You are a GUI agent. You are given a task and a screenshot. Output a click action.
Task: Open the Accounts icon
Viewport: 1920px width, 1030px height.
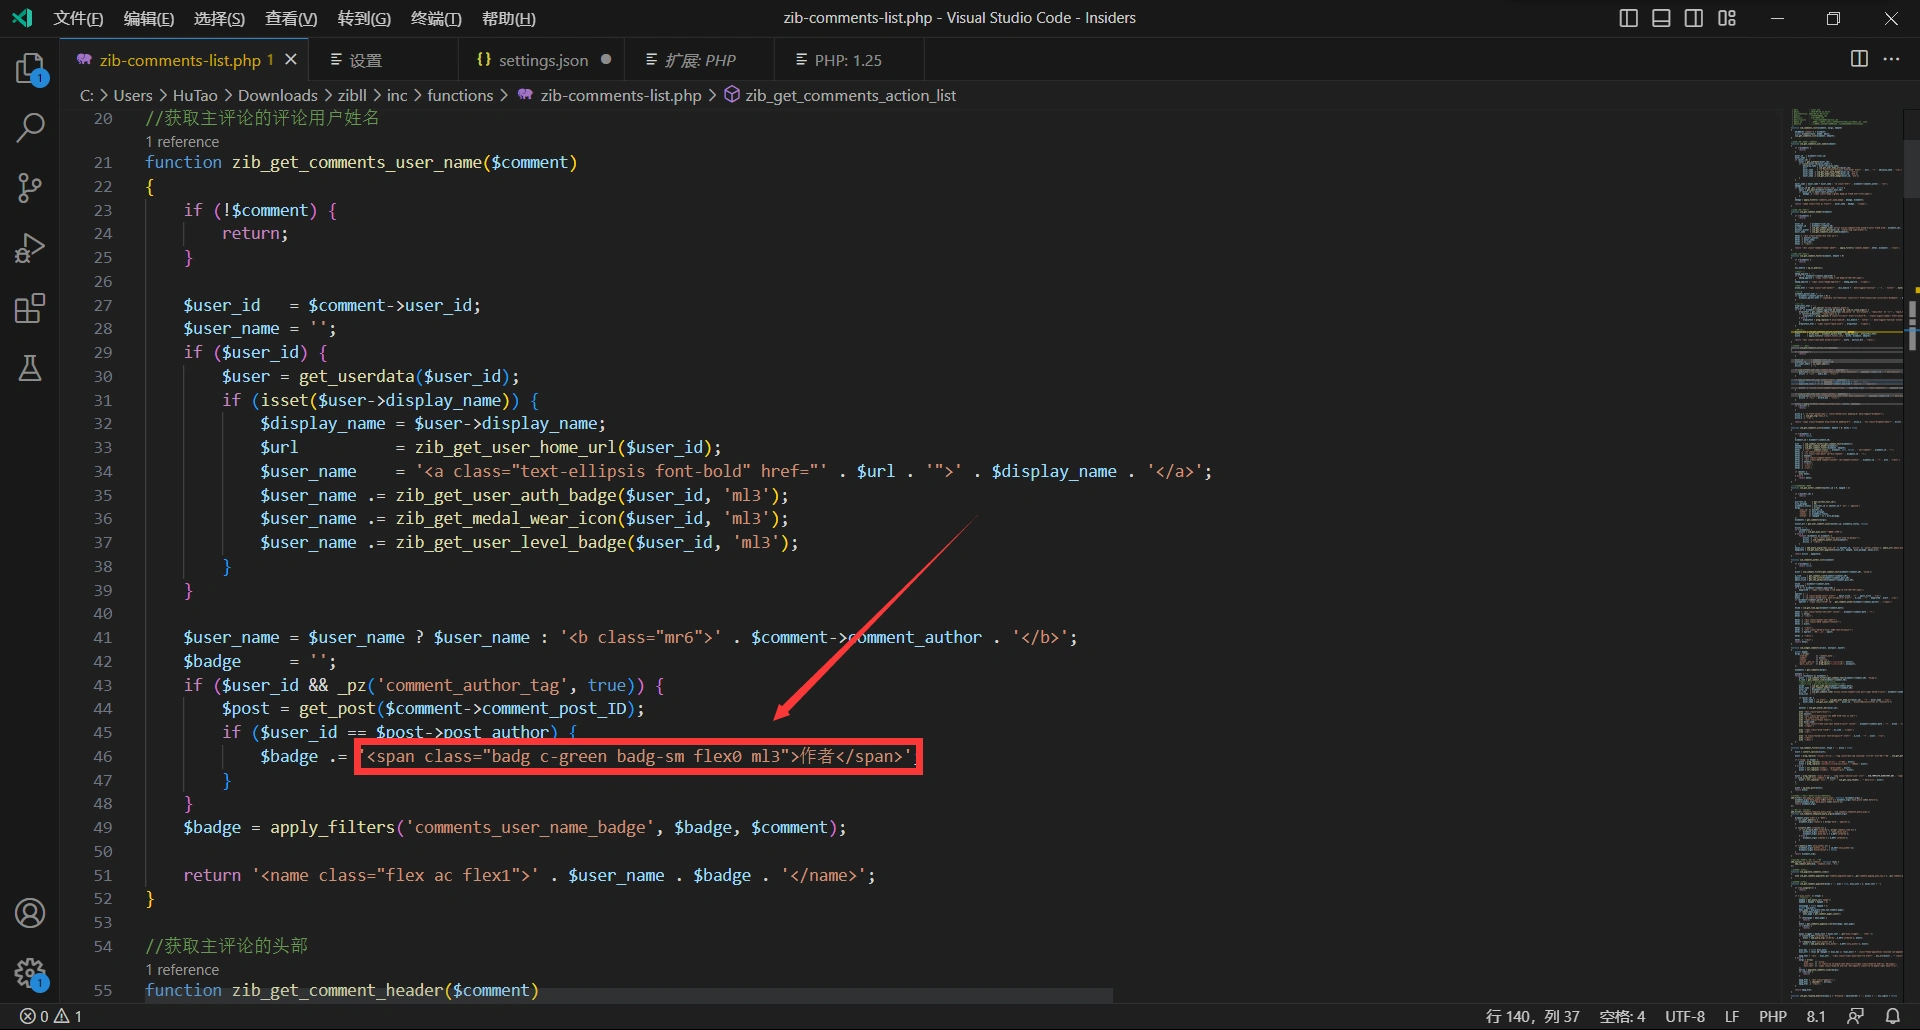tap(30, 913)
